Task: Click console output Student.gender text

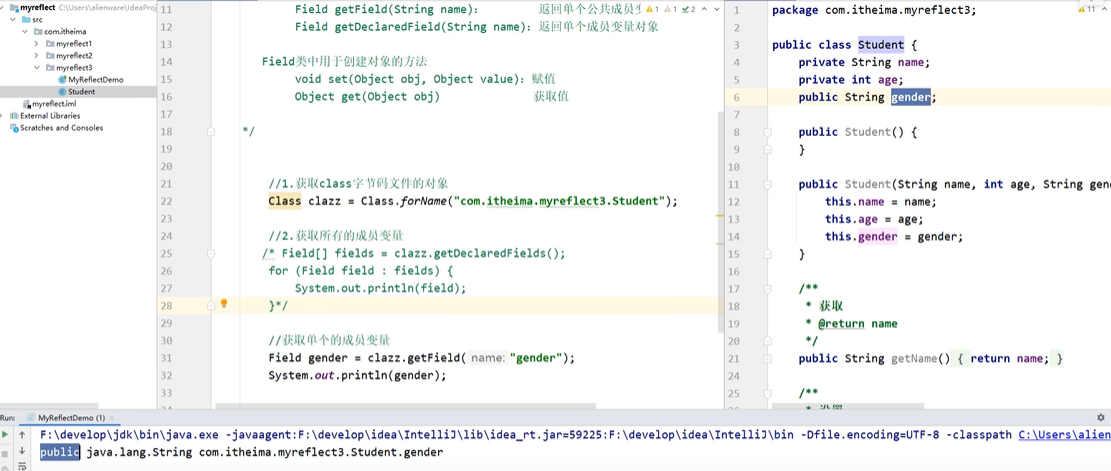Action: 398,452
